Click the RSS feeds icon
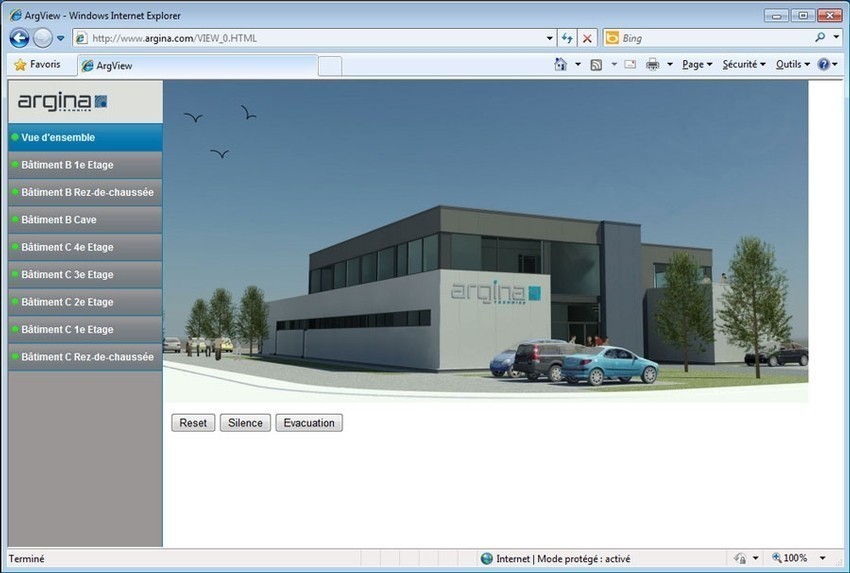Image resolution: width=850 pixels, height=573 pixels. point(596,65)
